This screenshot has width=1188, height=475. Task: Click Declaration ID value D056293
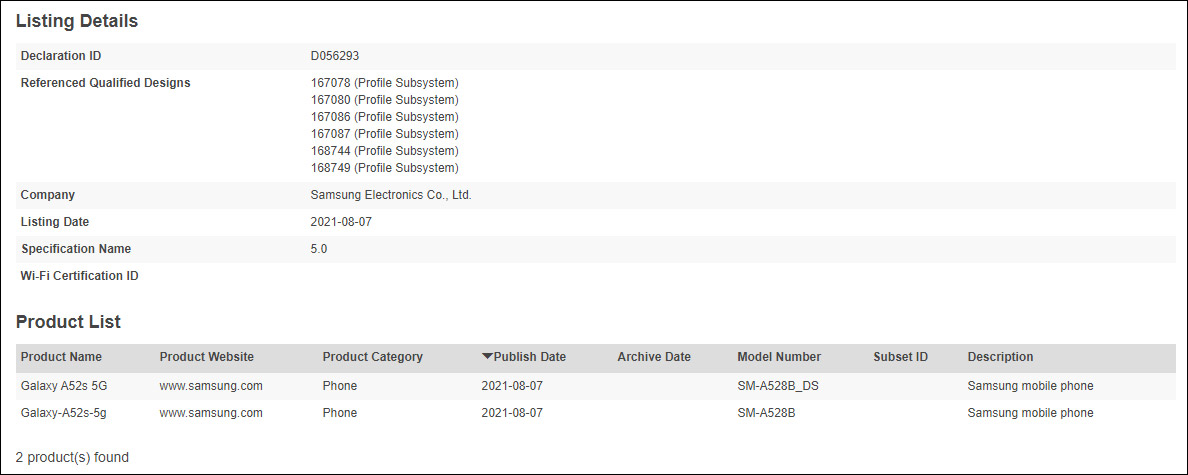[x=335, y=56]
